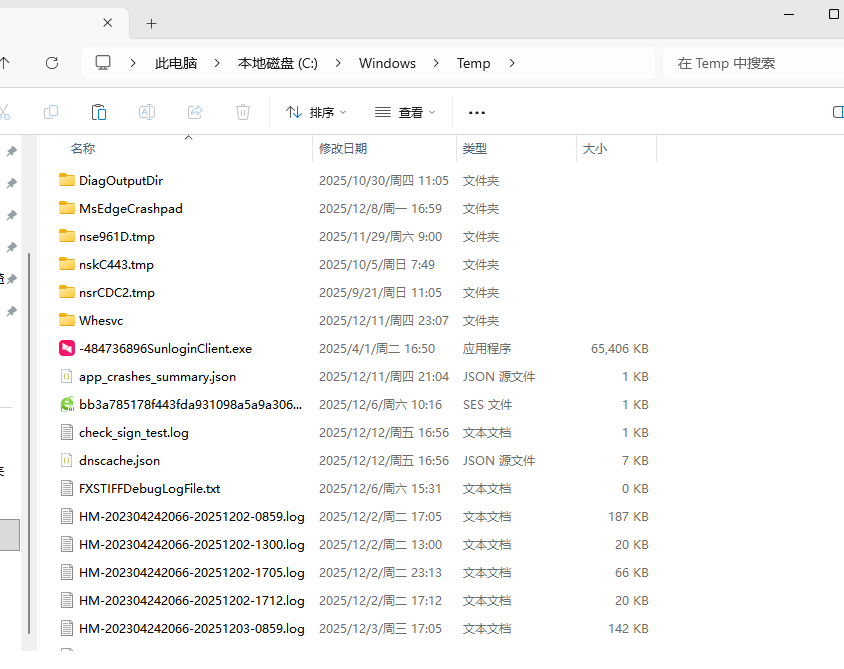The image size is (844, 669).
Task: Click the Delete (trash) toolbar icon
Action: pyautogui.click(x=243, y=111)
